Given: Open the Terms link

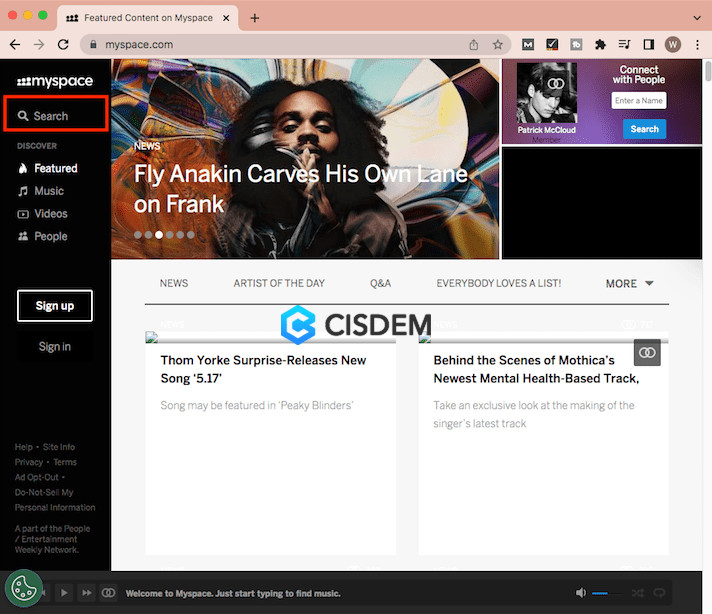Looking at the screenshot, I should point(65,462).
